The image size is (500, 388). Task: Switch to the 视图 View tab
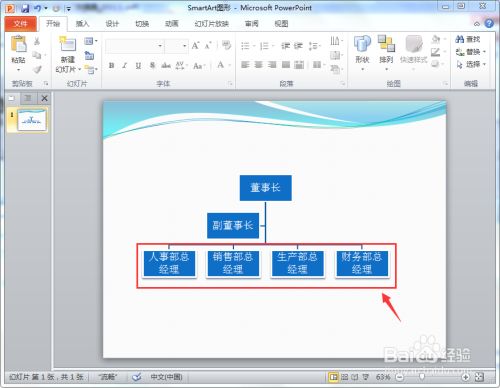point(281,24)
